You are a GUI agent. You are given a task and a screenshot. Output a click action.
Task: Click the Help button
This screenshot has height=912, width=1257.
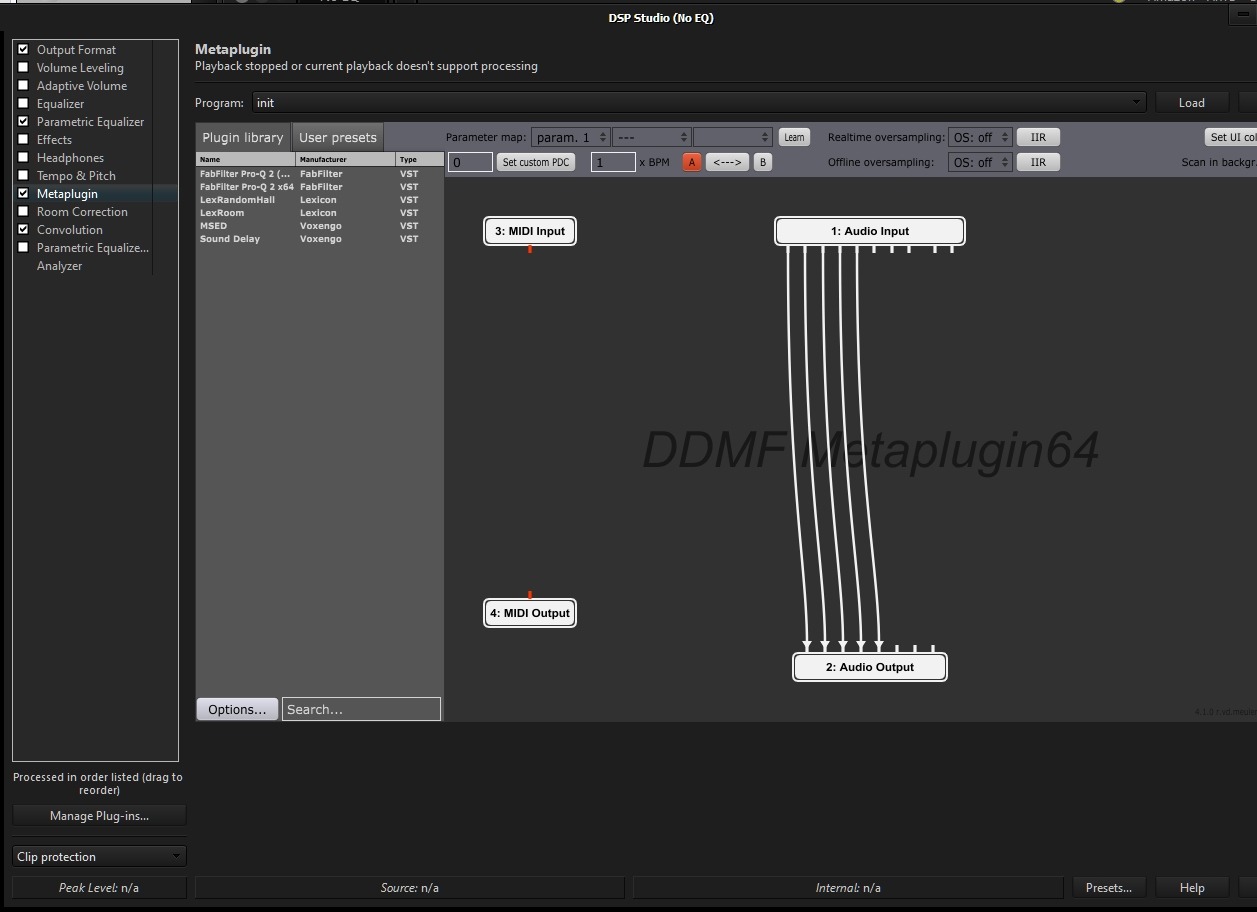pos(1191,888)
